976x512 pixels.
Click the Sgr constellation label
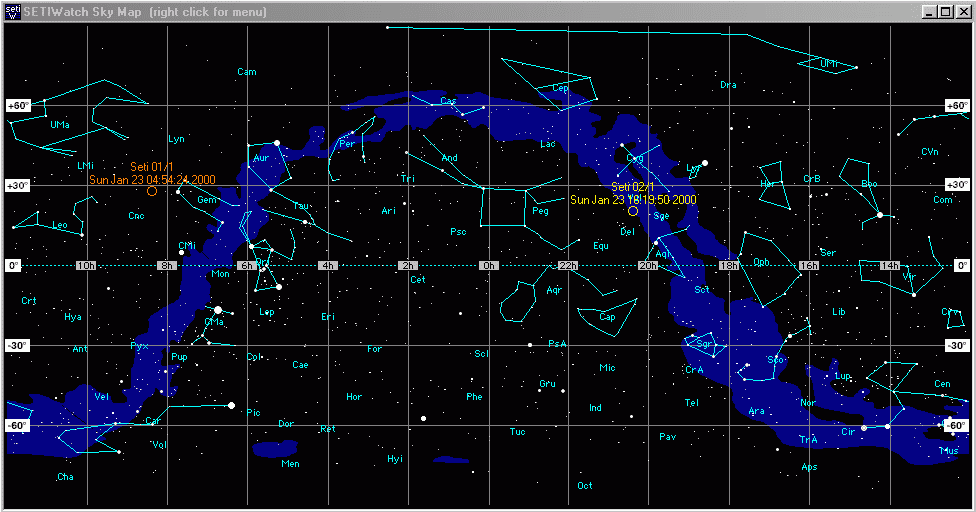pos(704,344)
